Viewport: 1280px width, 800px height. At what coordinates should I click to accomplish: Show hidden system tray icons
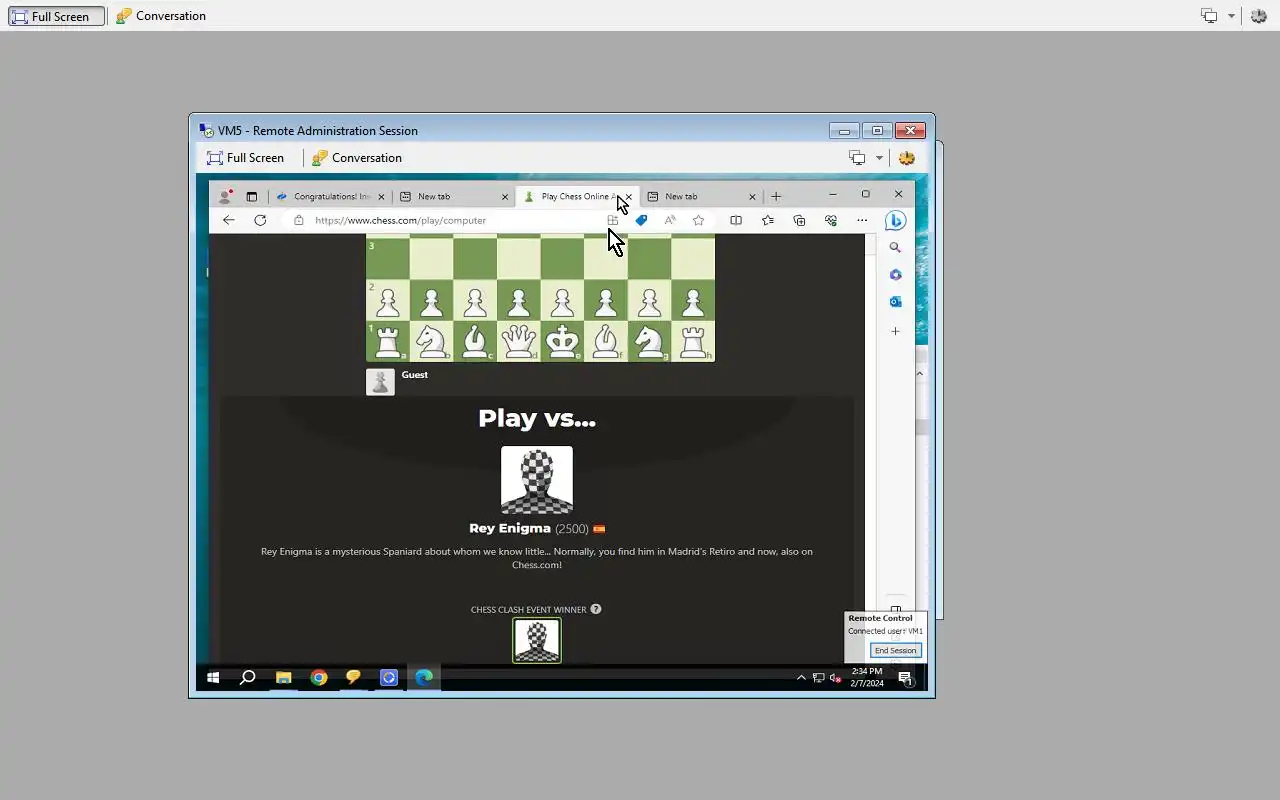801,678
